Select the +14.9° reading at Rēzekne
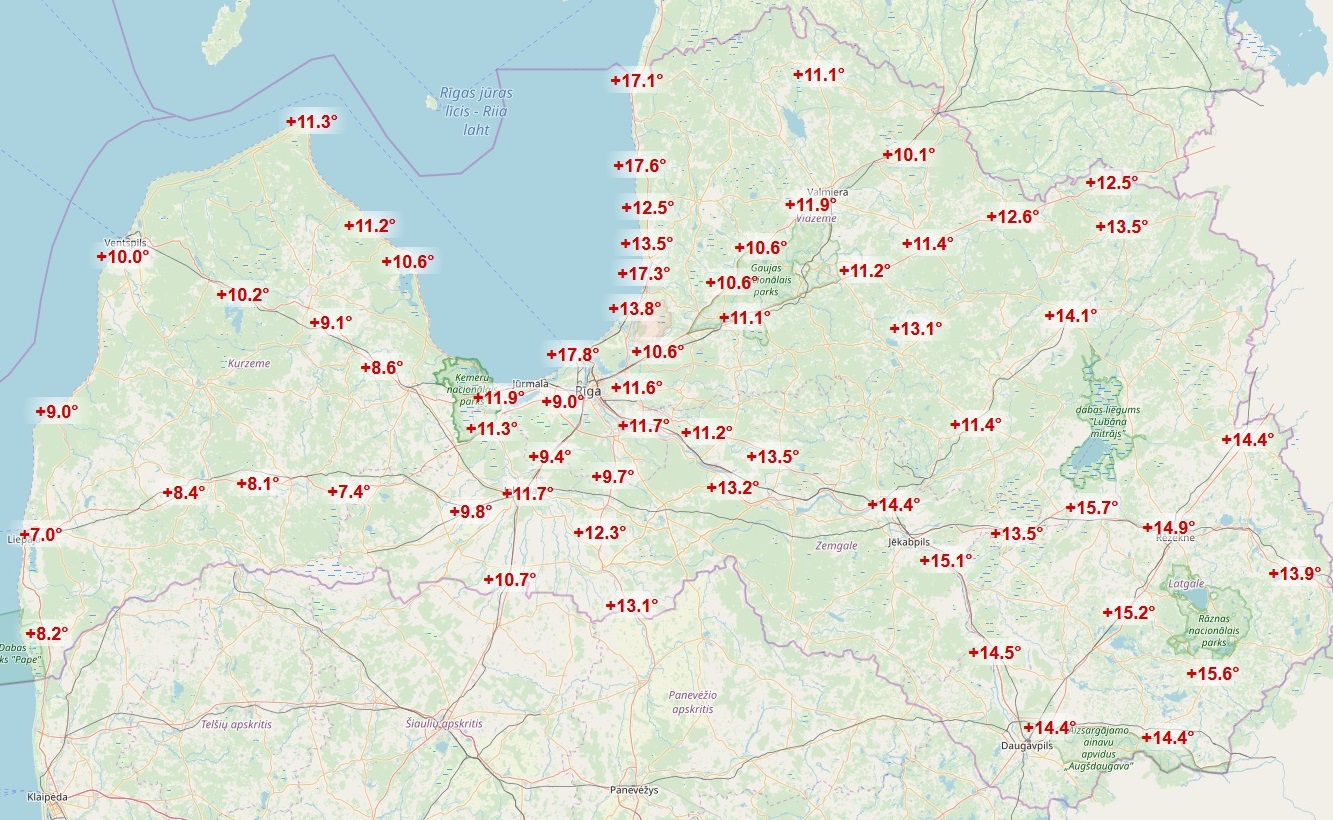Screen dimensions: 1333x820 (1169, 528)
